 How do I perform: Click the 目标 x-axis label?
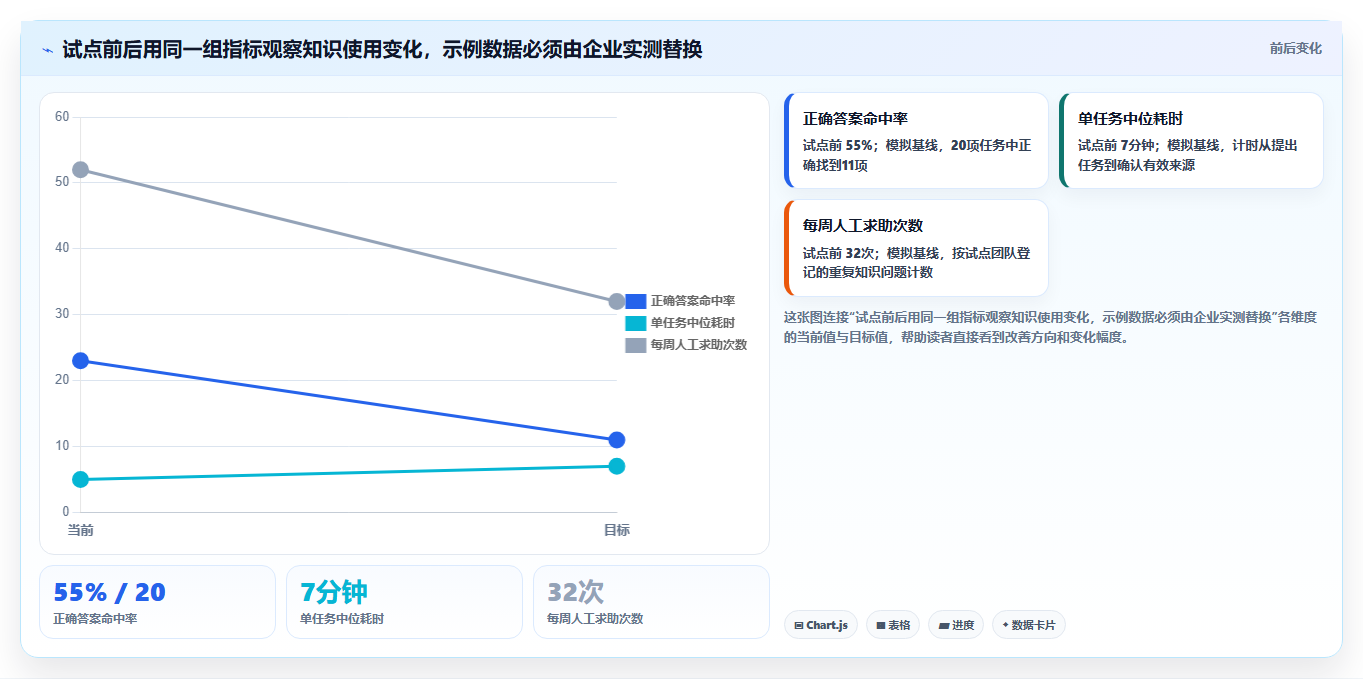pos(617,530)
